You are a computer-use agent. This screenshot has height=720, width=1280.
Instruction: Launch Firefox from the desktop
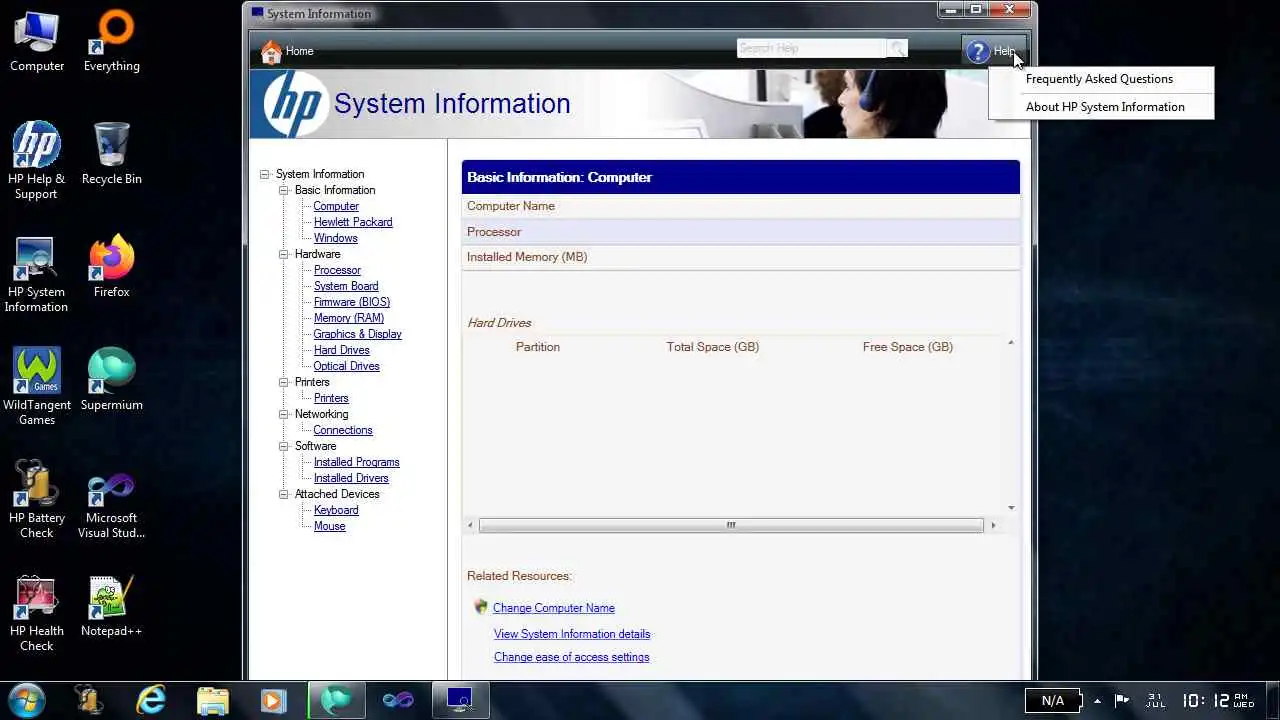point(111,267)
